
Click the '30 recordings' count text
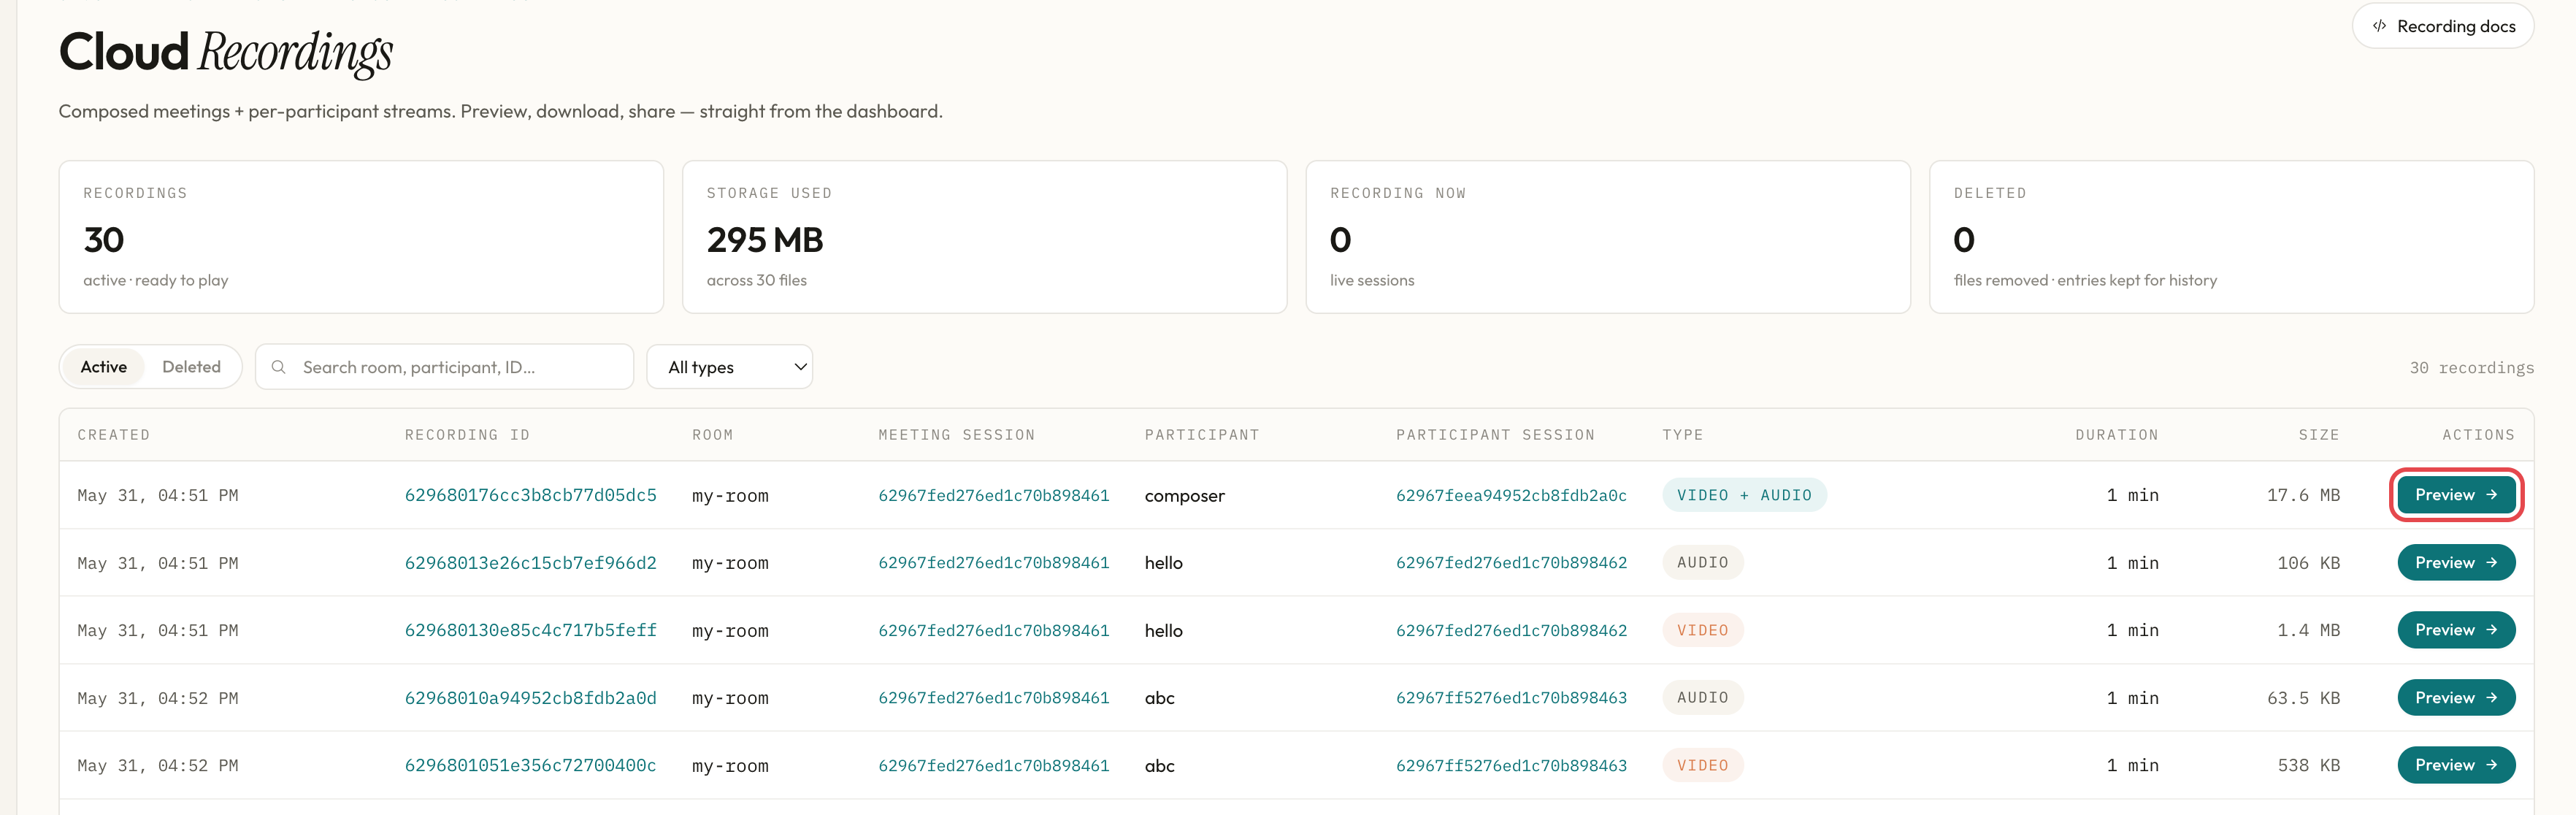click(x=2471, y=368)
